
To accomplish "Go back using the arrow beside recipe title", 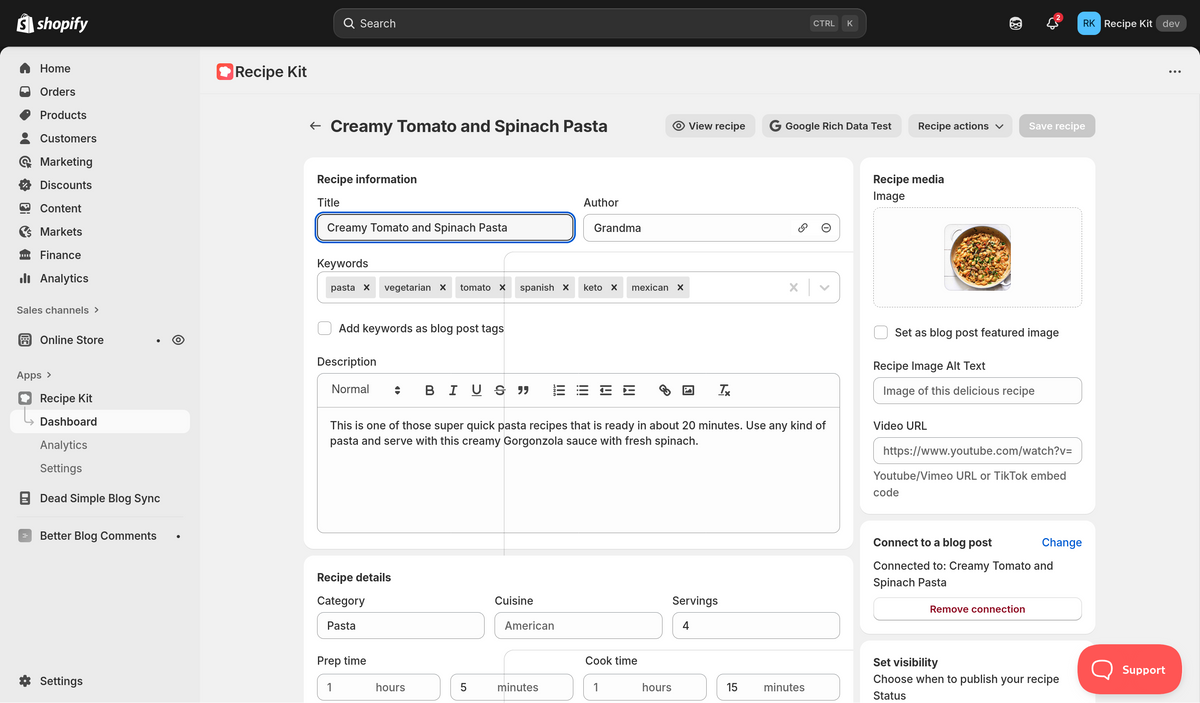I will pos(315,126).
